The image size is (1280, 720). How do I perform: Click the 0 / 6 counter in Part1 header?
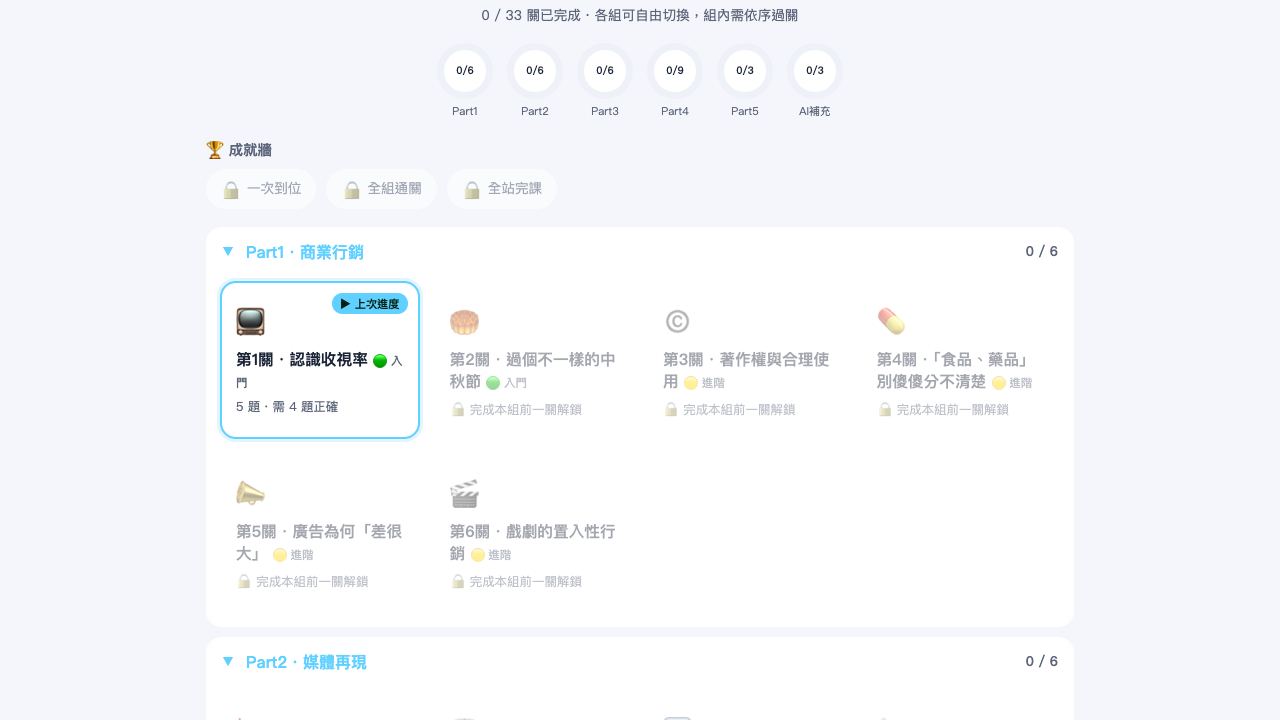coord(1041,251)
